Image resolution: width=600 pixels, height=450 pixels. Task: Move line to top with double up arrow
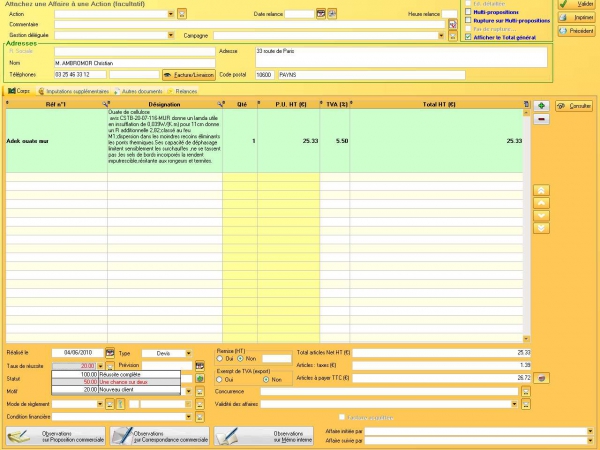(541, 190)
